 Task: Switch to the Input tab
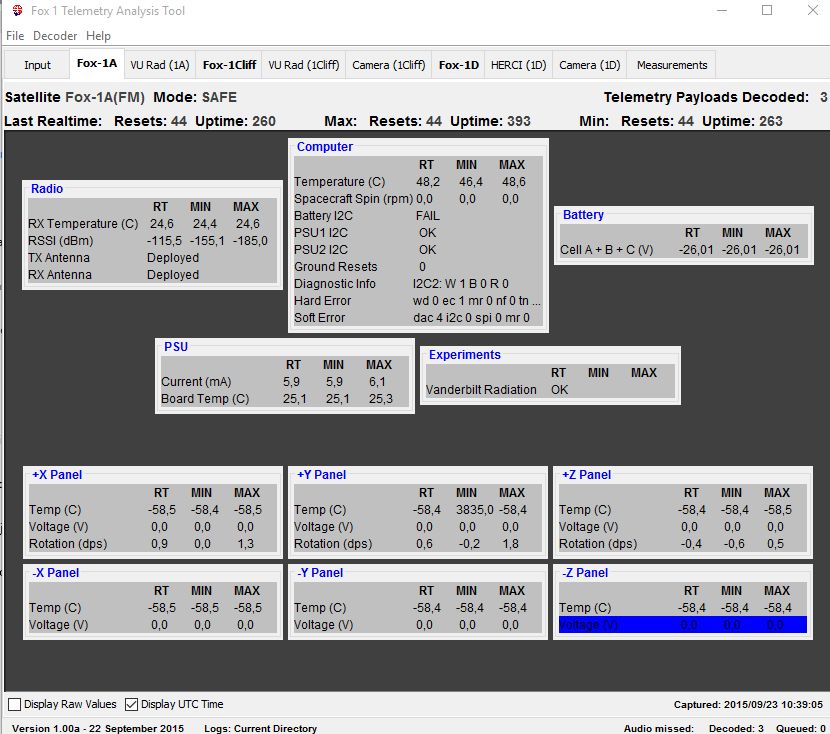(x=36, y=64)
